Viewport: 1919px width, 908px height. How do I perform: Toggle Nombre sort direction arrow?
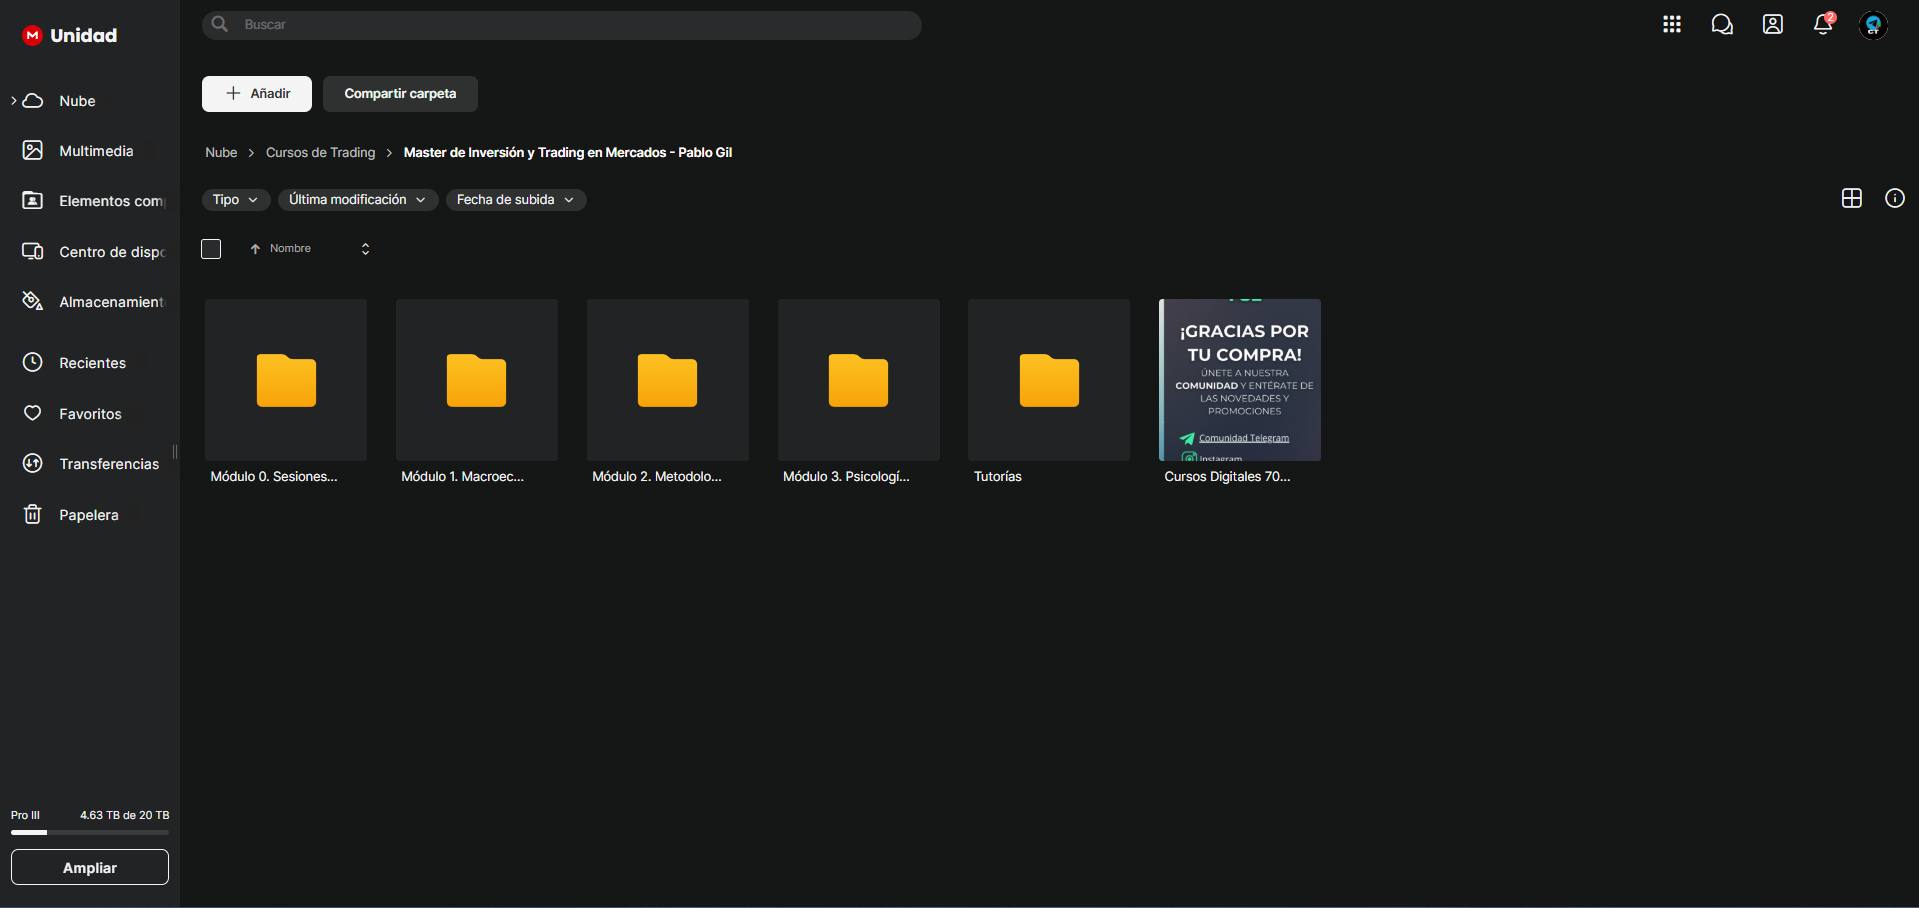click(x=255, y=249)
